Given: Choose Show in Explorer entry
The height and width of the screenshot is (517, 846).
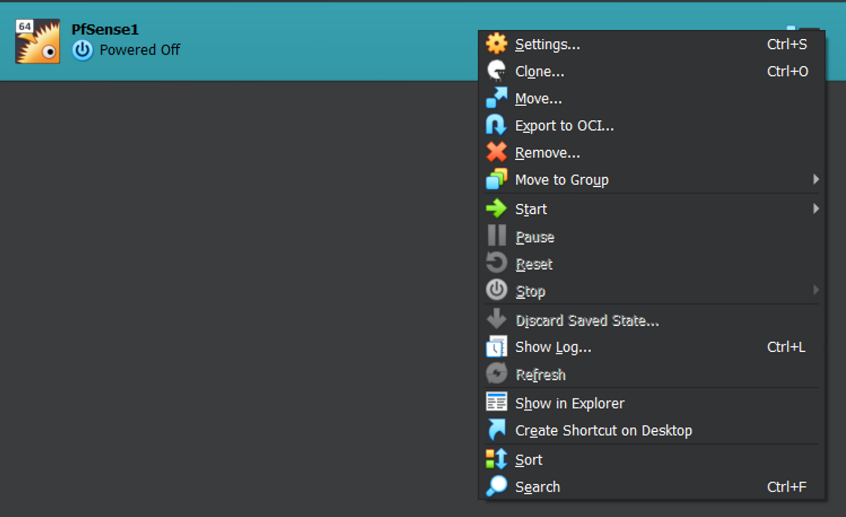Looking at the screenshot, I should click(x=652, y=403).
